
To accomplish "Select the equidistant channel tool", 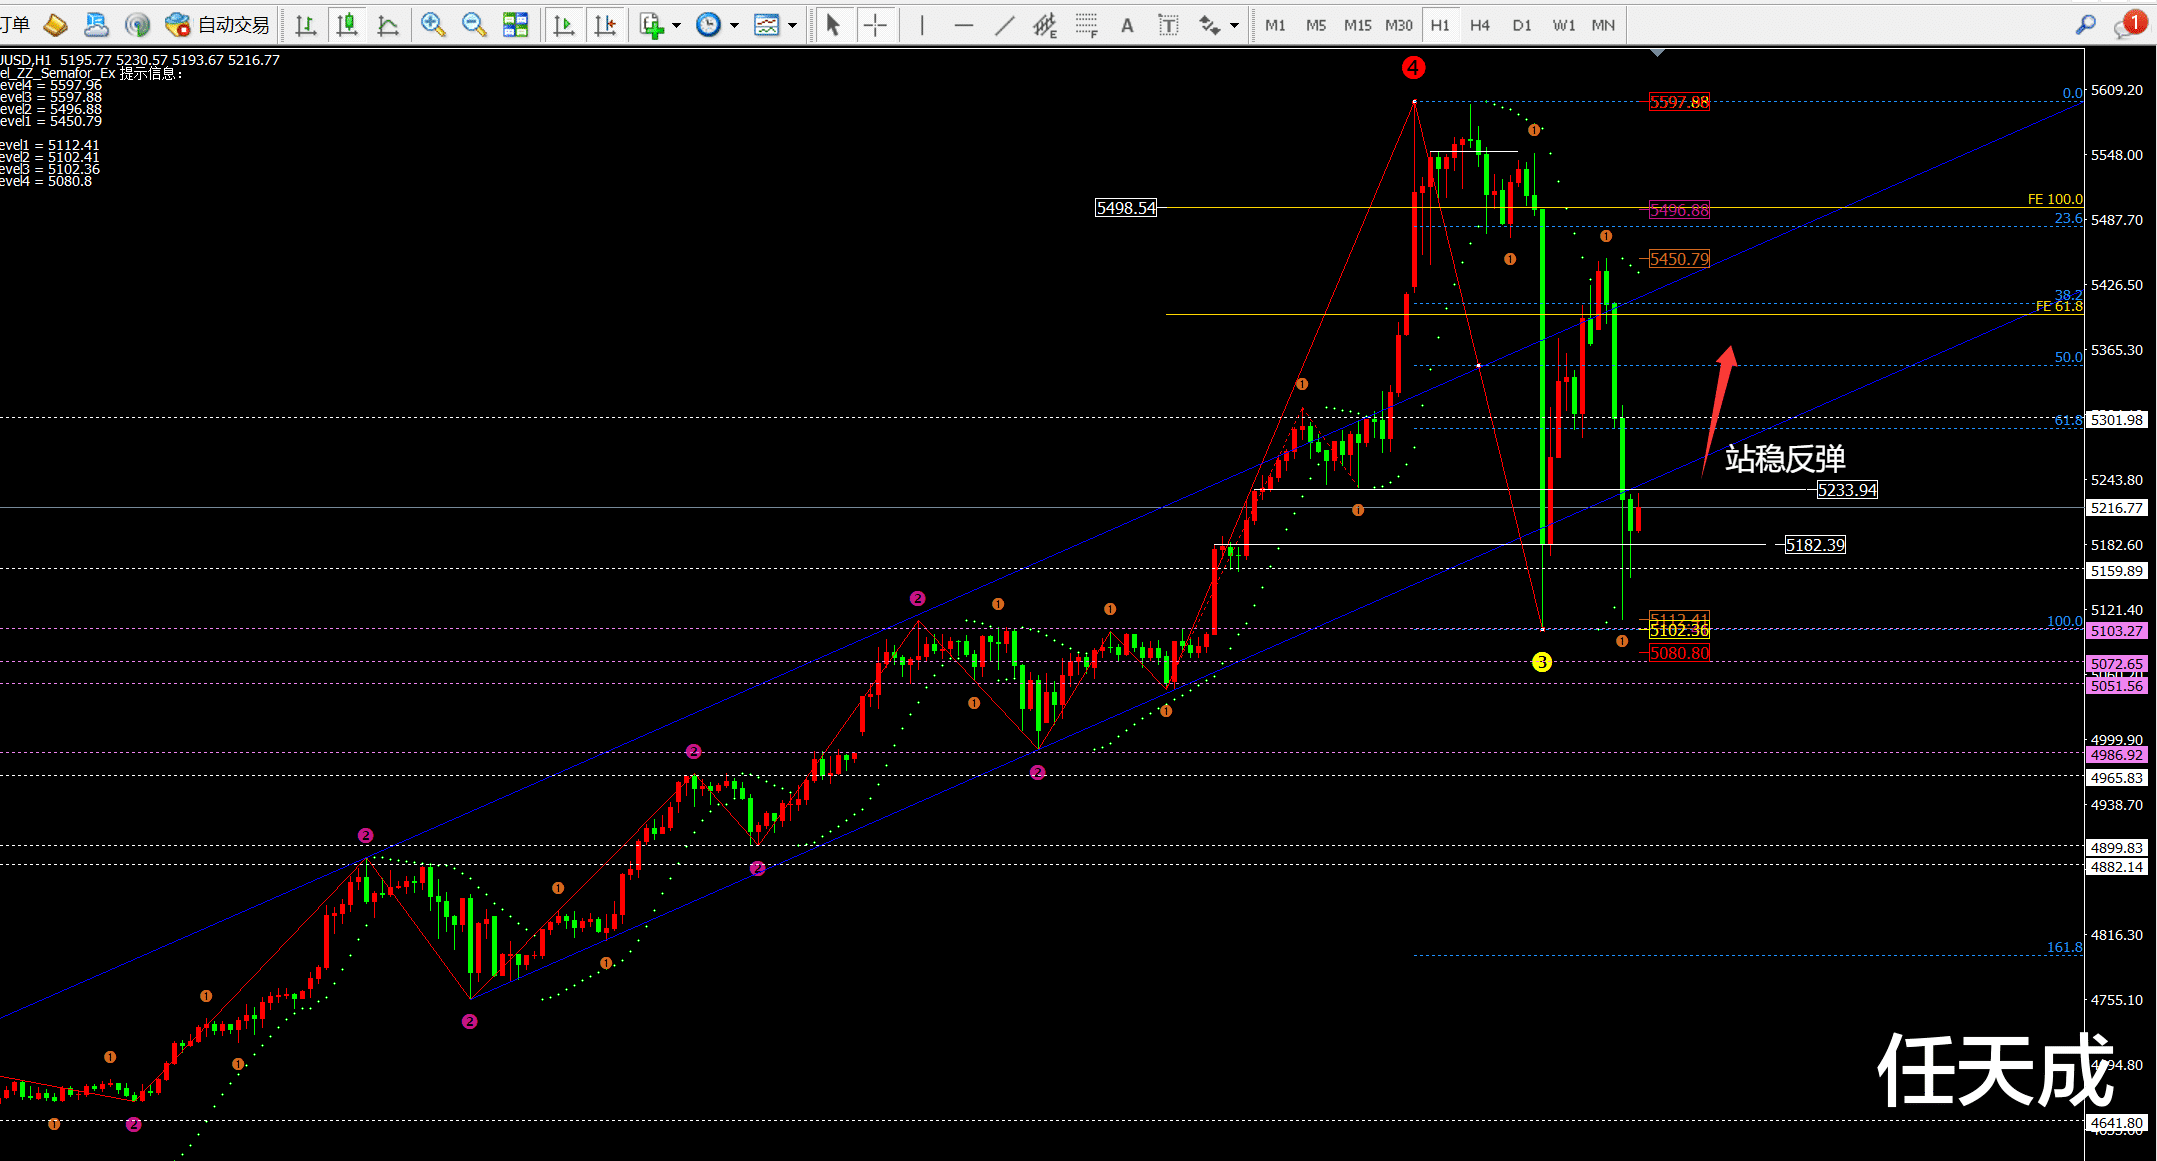I will (1045, 25).
